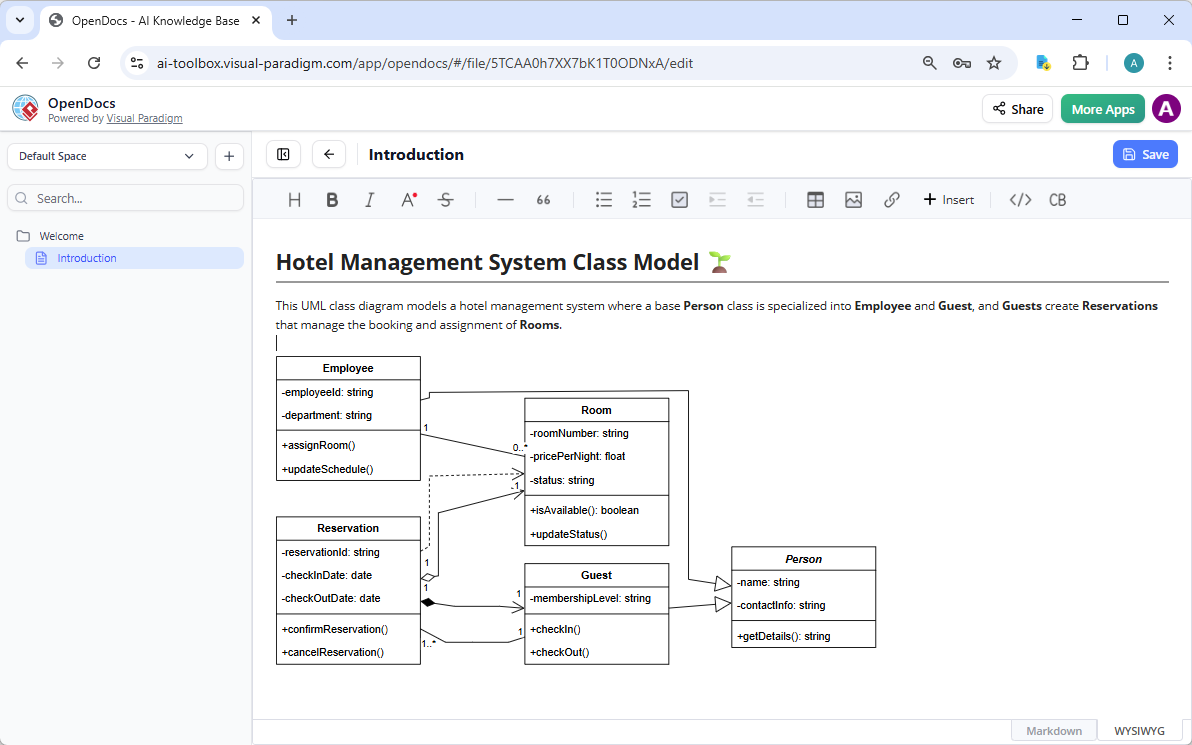This screenshot has height=745, width=1192.
Task: Insert a hyperlink
Action: click(891, 199)
